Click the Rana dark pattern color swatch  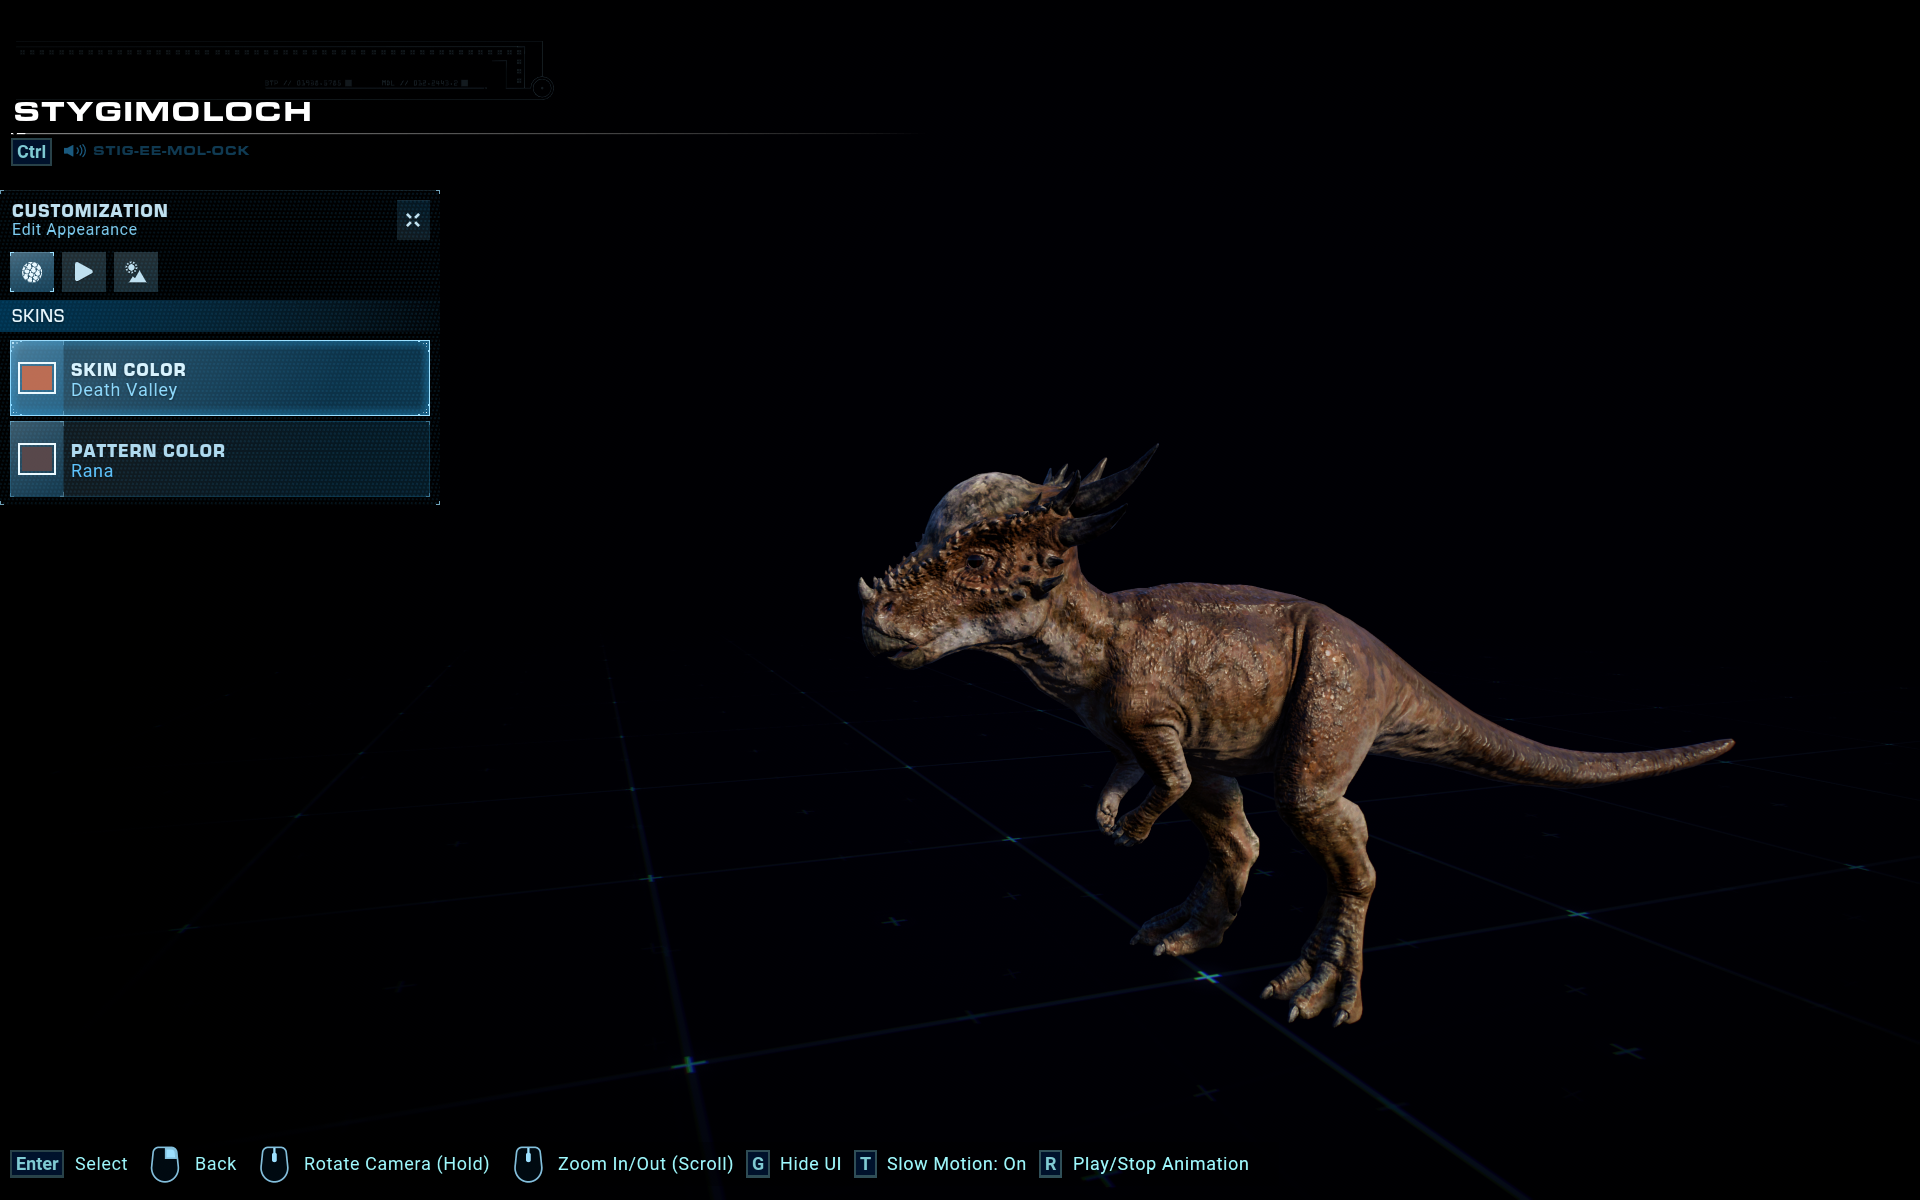coord(37,459)
